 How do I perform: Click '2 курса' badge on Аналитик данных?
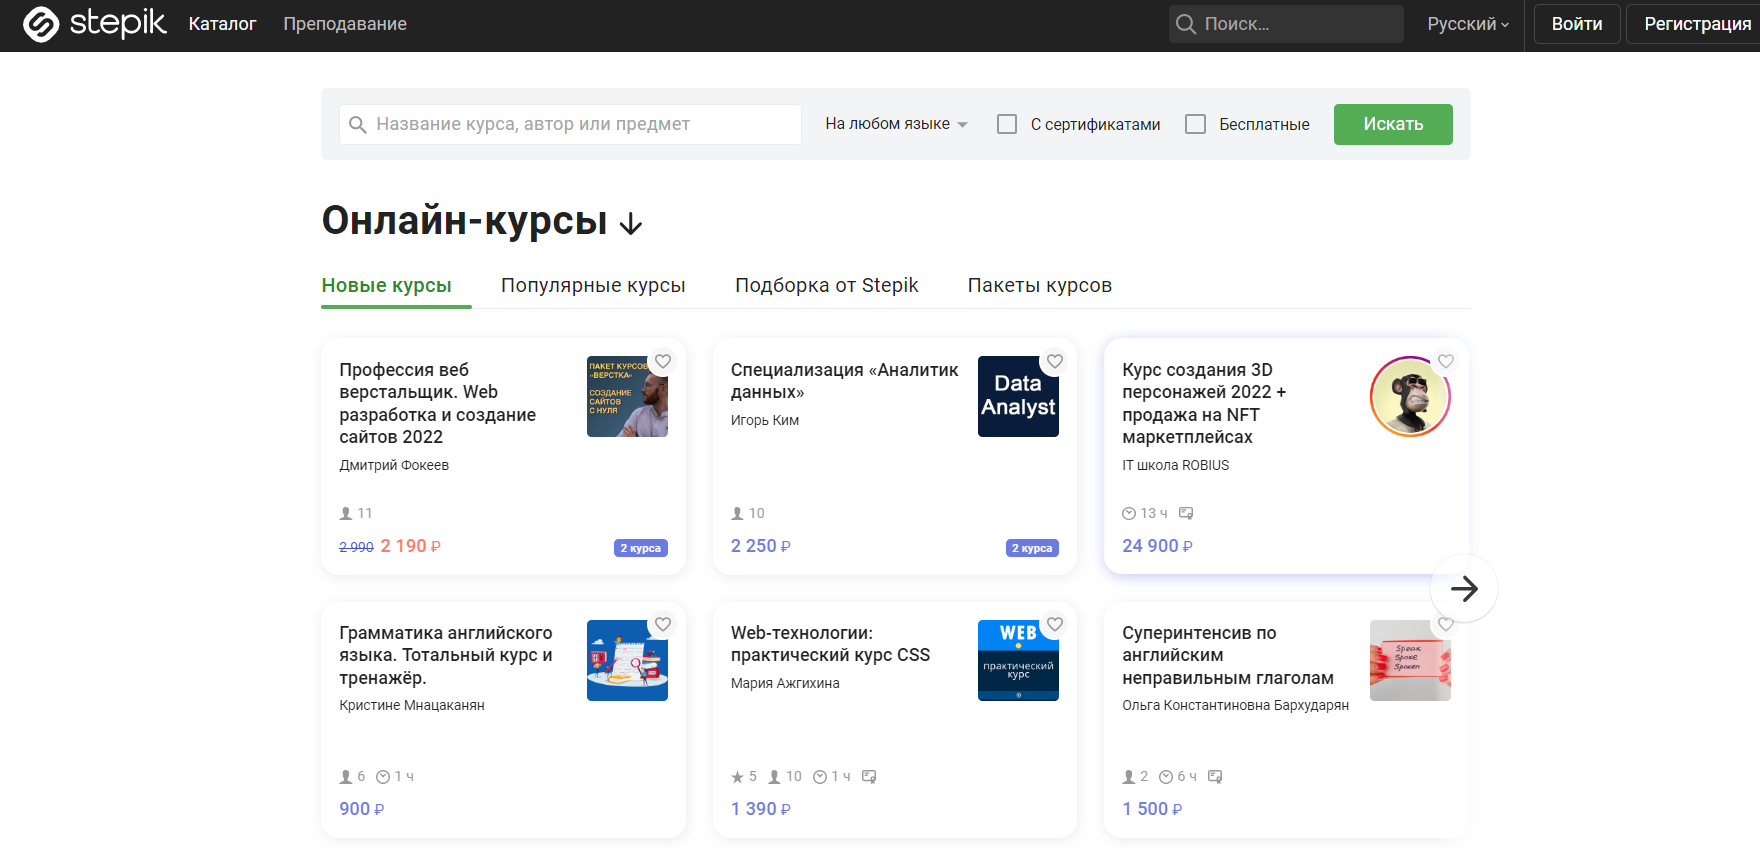1032,548
